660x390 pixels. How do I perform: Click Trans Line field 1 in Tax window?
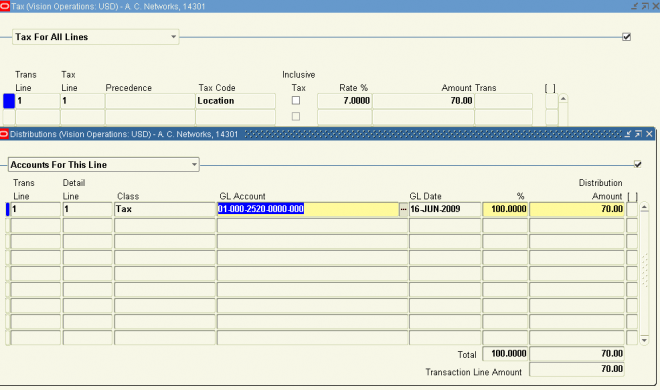point(38,101)
